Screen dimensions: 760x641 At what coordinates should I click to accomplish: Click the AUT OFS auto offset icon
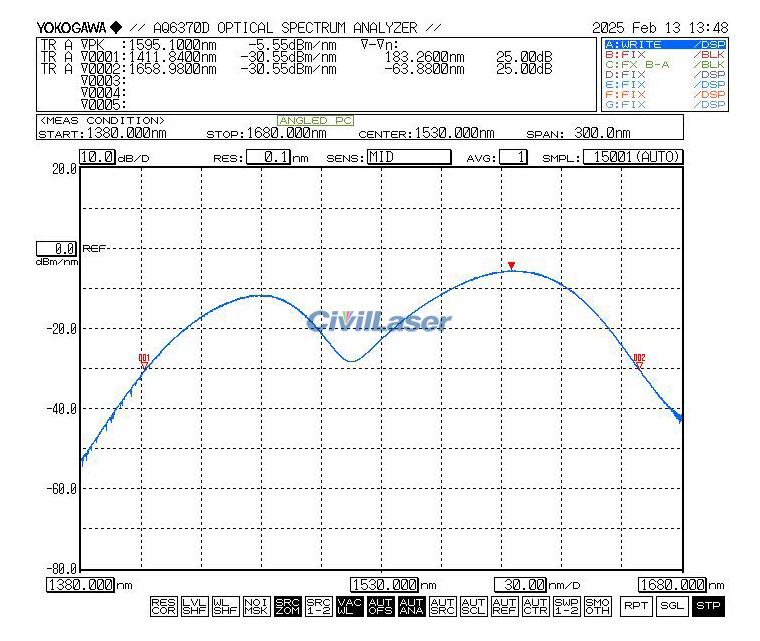[380, 606]
